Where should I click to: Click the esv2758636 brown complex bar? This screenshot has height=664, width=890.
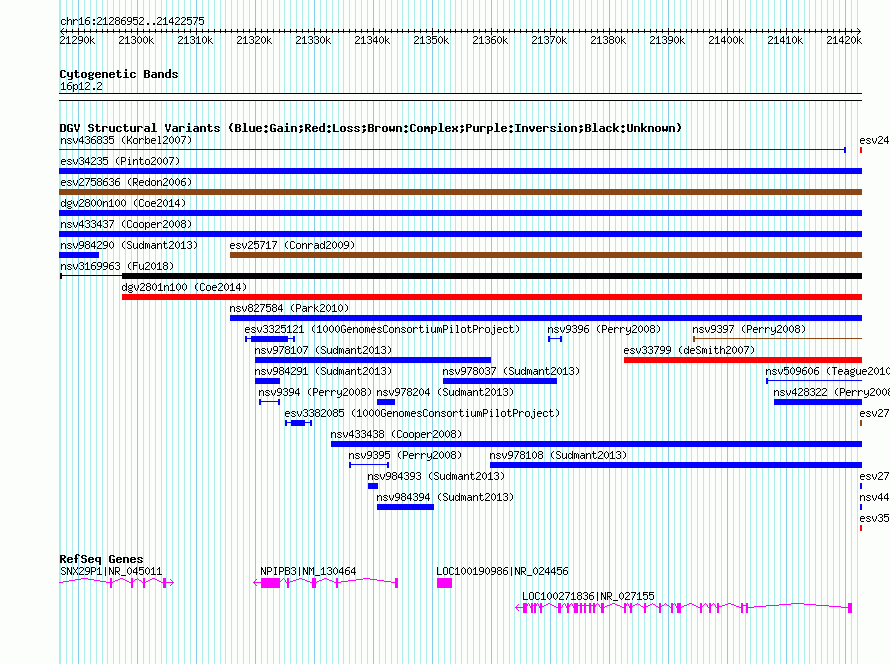click(460, 192)
